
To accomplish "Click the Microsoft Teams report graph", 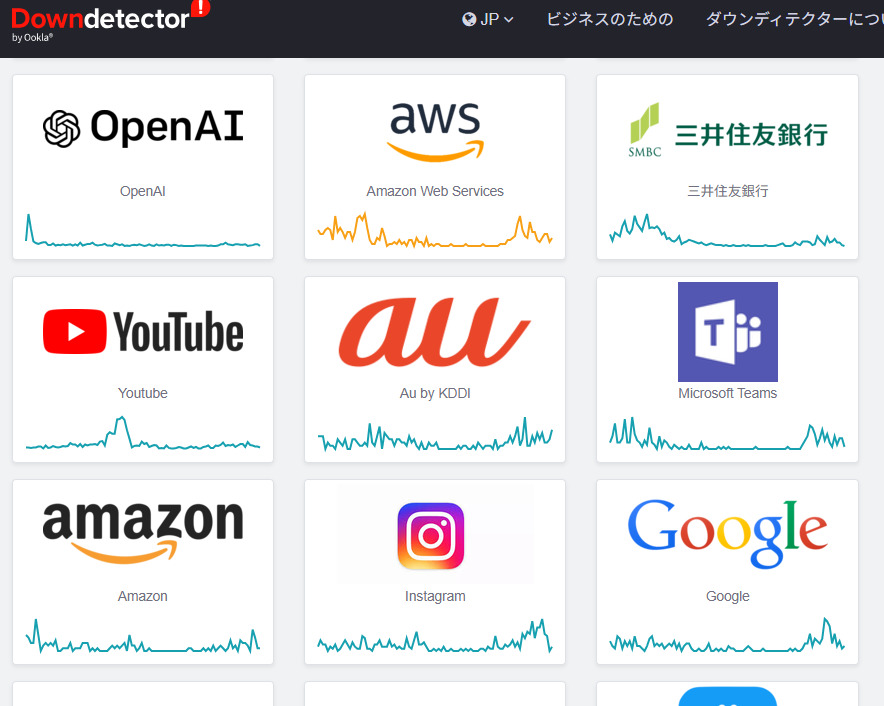I will [x=727, y=434].
